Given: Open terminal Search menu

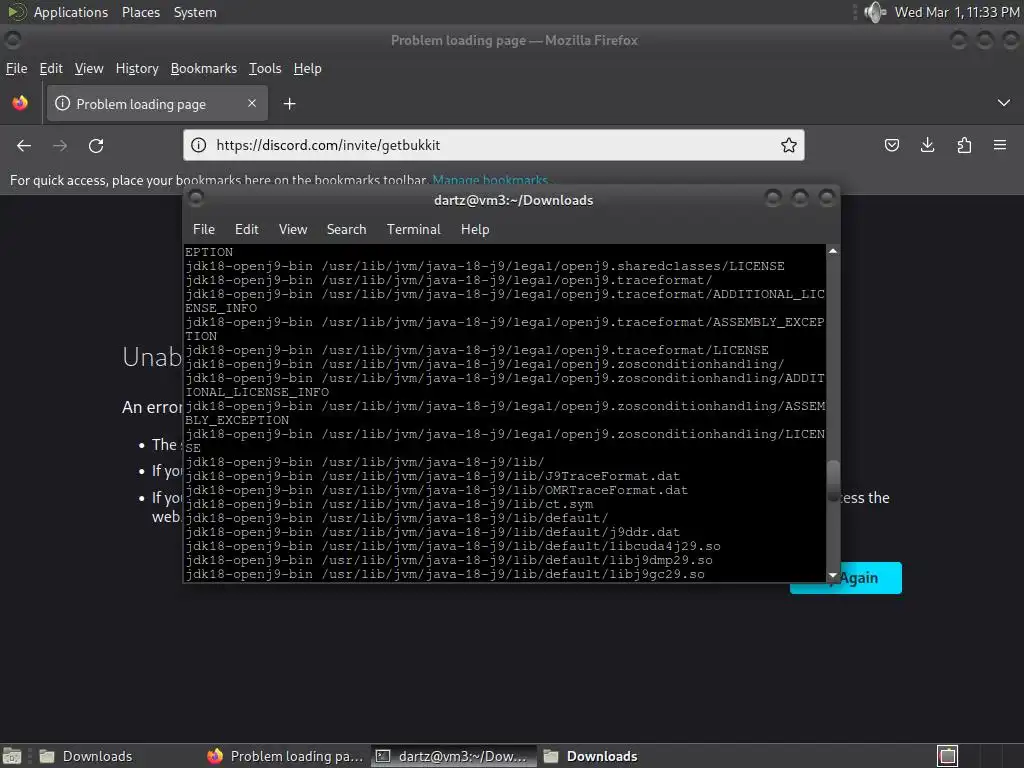Looking at the screenshot, I should [x=346, y=229].
